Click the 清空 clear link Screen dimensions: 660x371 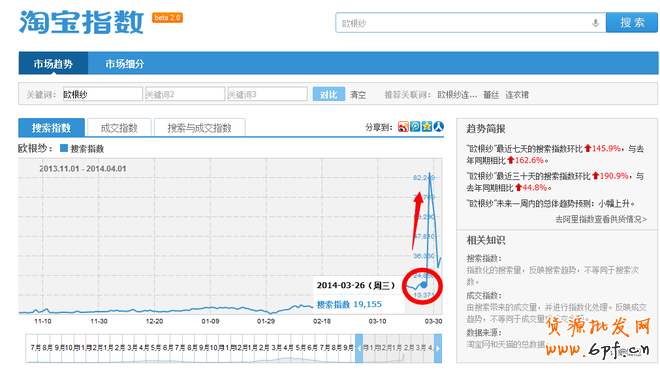click(358, 95)
